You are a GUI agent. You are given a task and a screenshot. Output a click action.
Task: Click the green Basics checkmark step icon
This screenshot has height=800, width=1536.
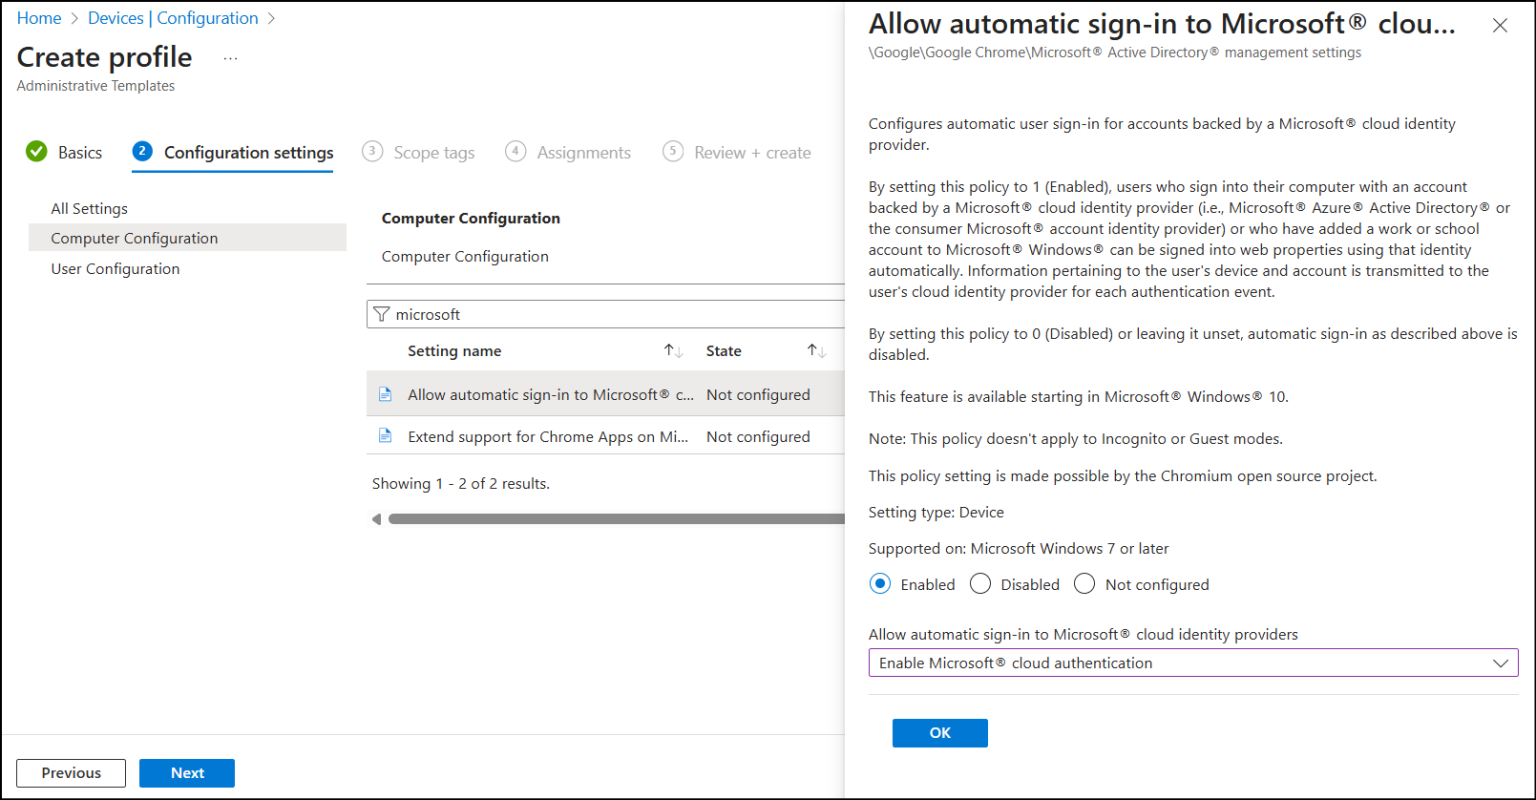coord(36,152)
